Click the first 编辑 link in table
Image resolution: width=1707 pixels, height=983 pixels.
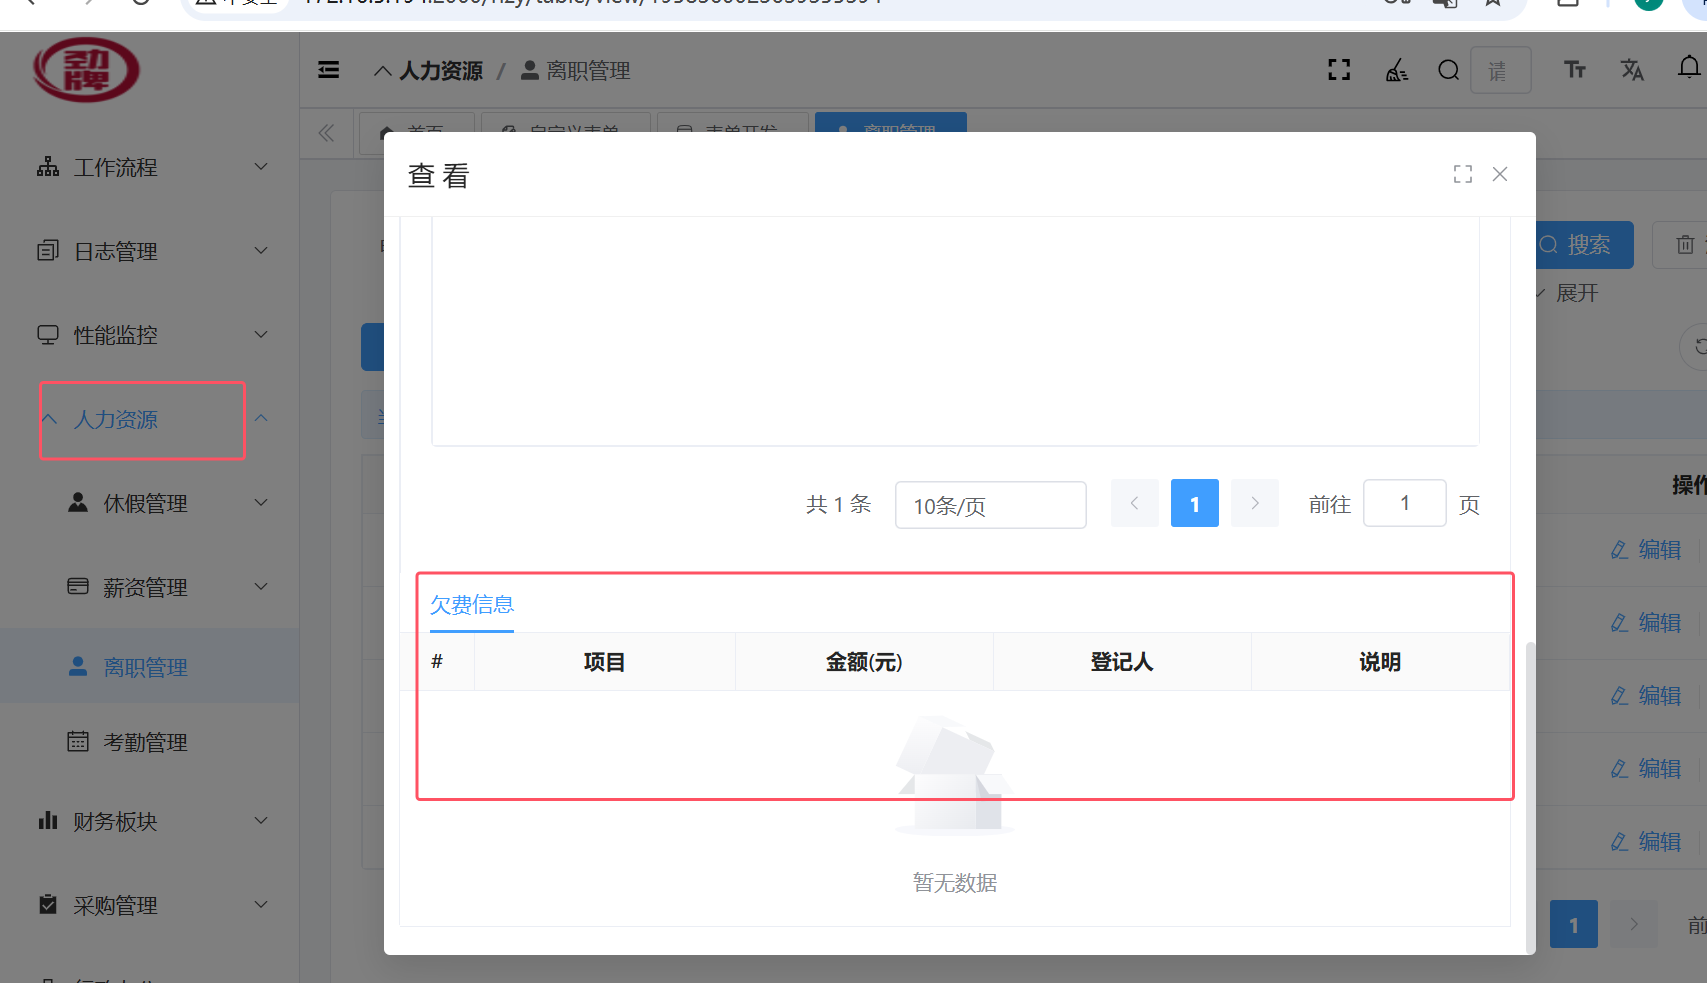1646,550
